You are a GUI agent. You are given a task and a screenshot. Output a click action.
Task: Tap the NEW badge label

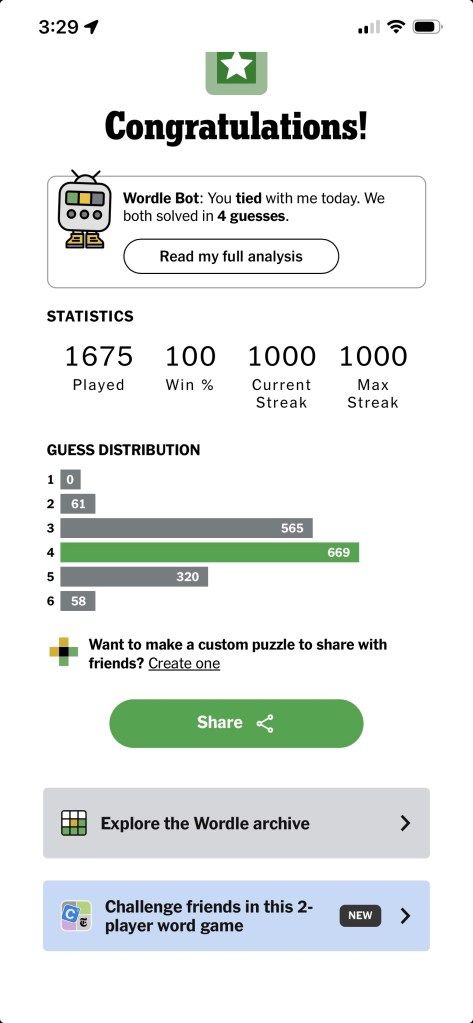pos(360,915)
